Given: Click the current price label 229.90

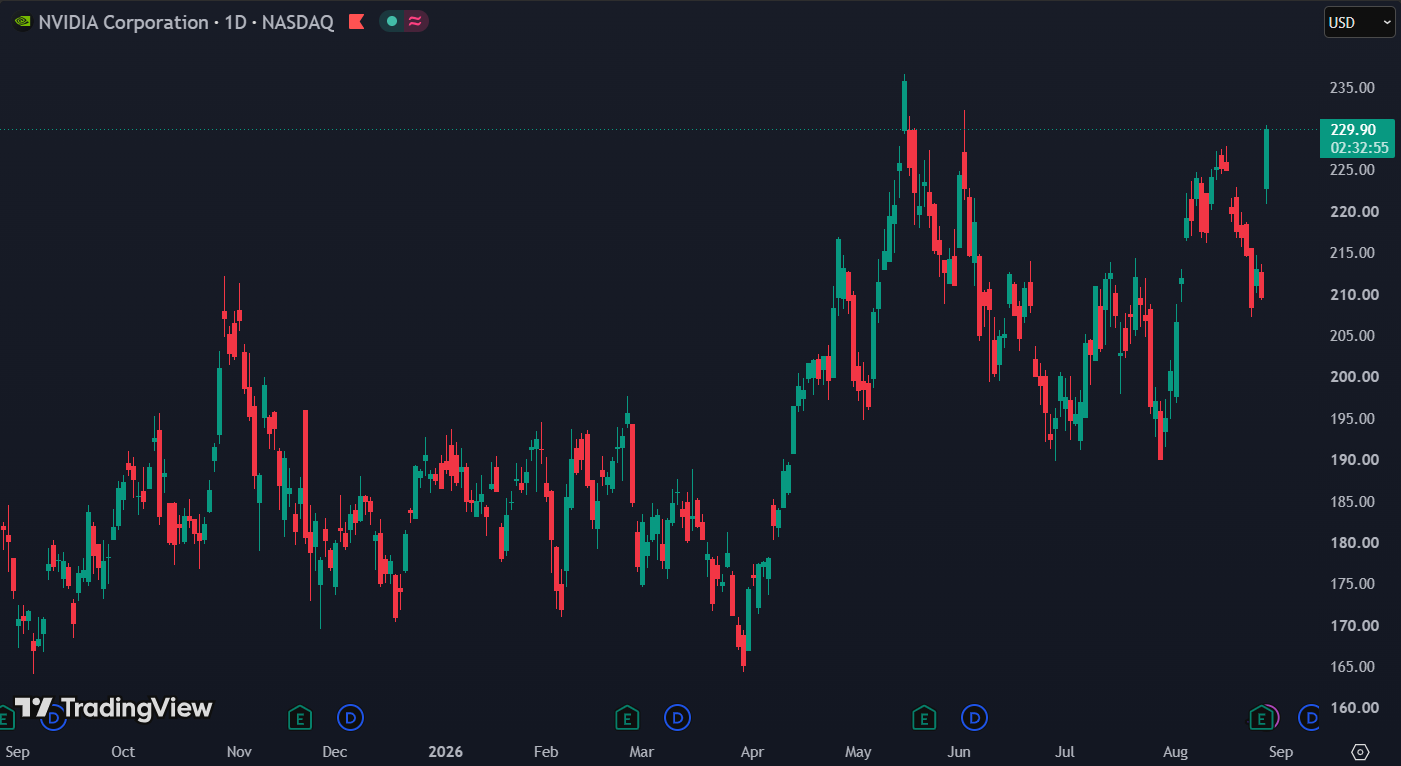Looking at the screenshot, I should click(x=1353, y=130).
